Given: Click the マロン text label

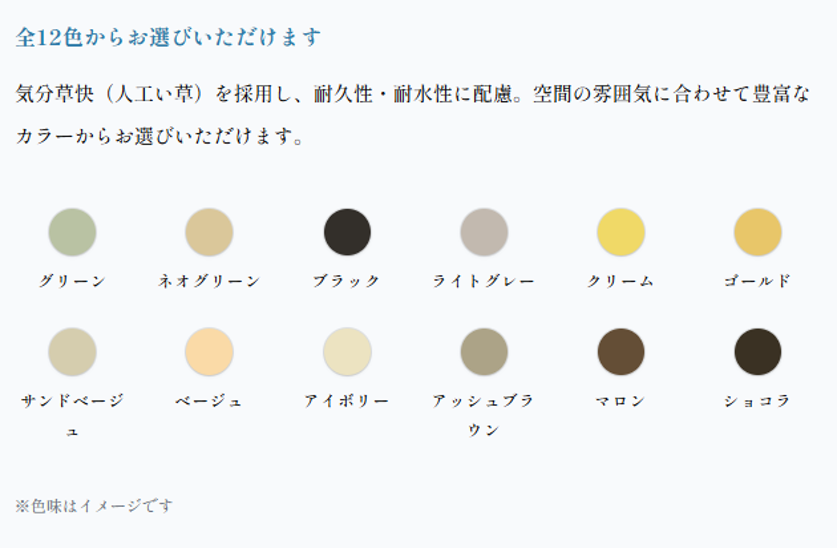Looking at the screenshot, I should [x=620, y=400].
